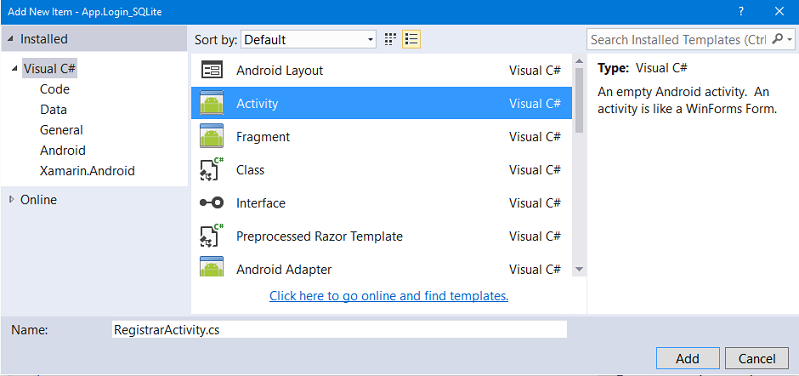Switch to medium icons list view

(411, 39)
